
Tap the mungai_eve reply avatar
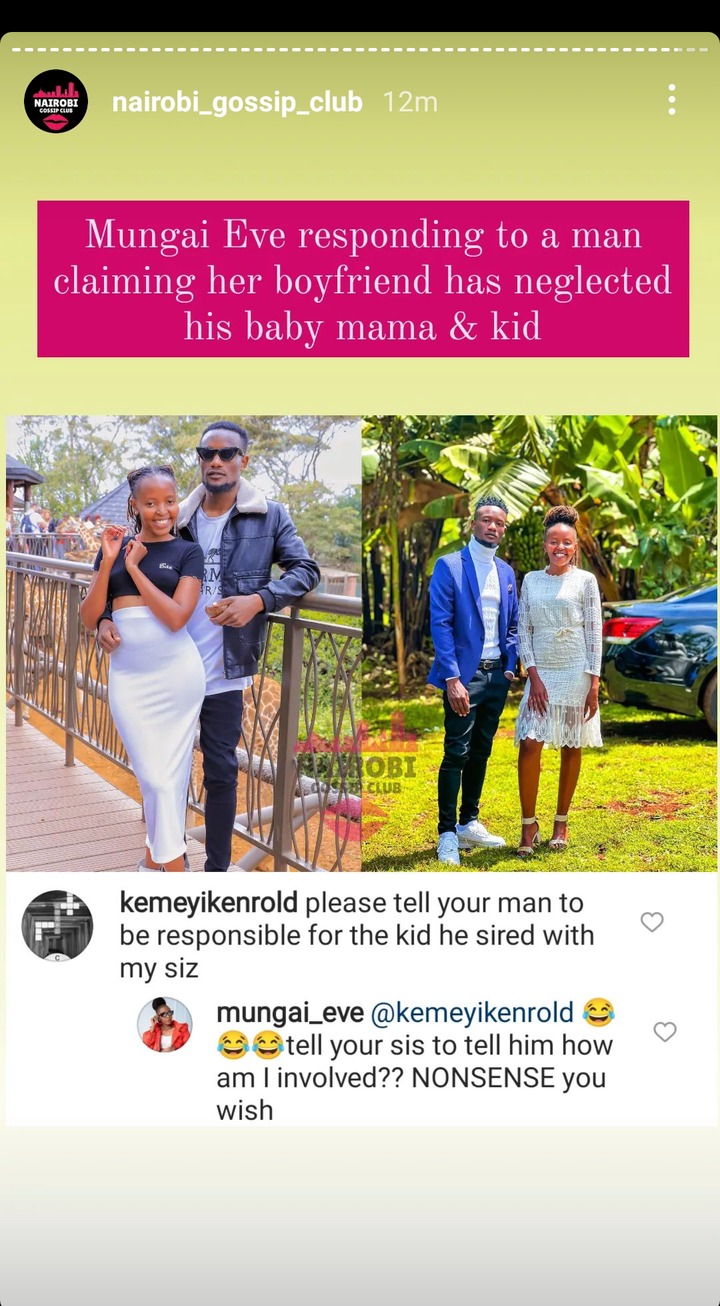[x=164, y=1024]
